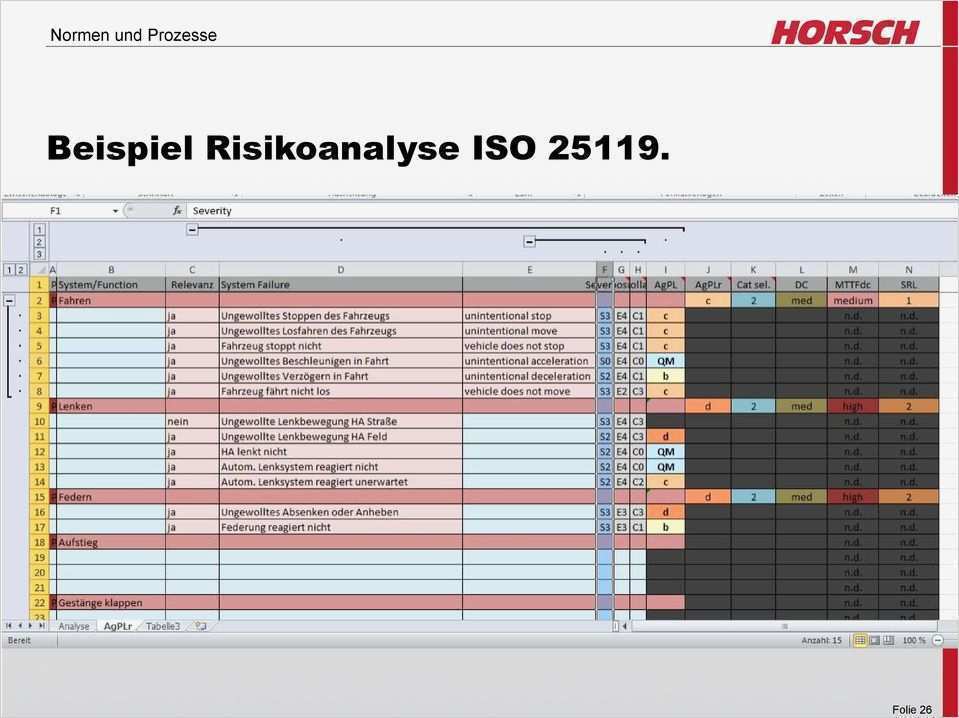Click cell vehicle does not move
The height and width of the screenshot is (718, 959).
pyautogui.click(x=529, y=391)
